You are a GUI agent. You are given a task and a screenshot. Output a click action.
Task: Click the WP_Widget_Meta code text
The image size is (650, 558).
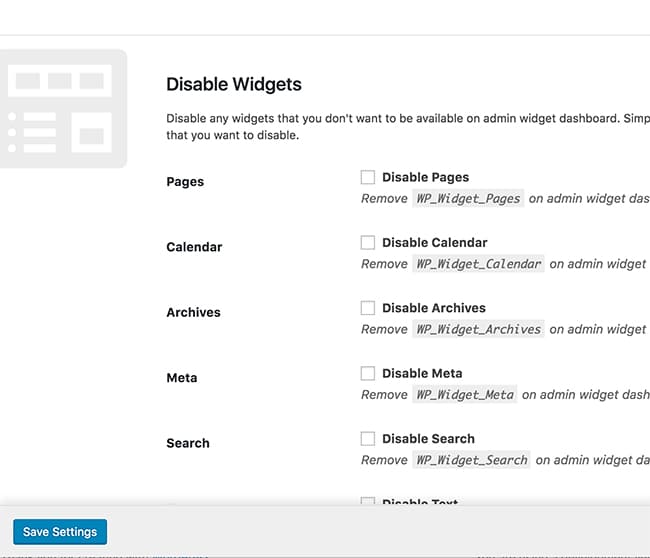(465, 395)
